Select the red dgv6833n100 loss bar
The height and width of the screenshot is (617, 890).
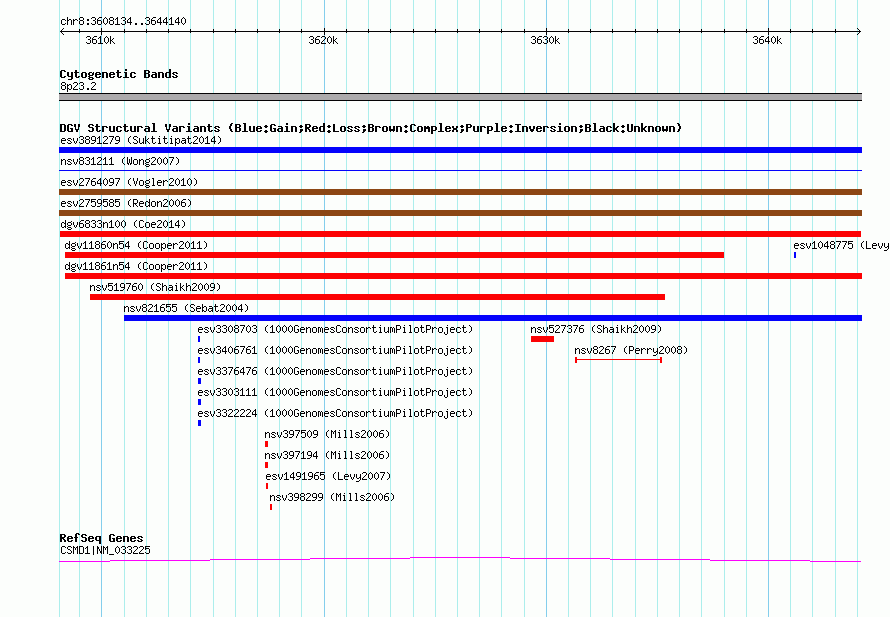[460, 234]
